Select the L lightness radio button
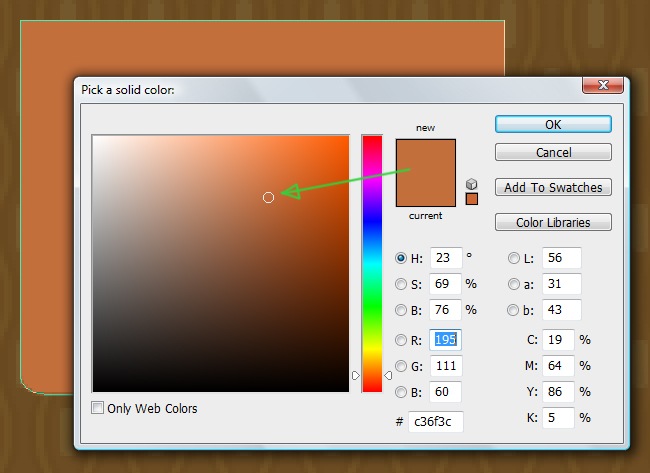This screenshot has height=473, width=650. (x=514, y=257)
